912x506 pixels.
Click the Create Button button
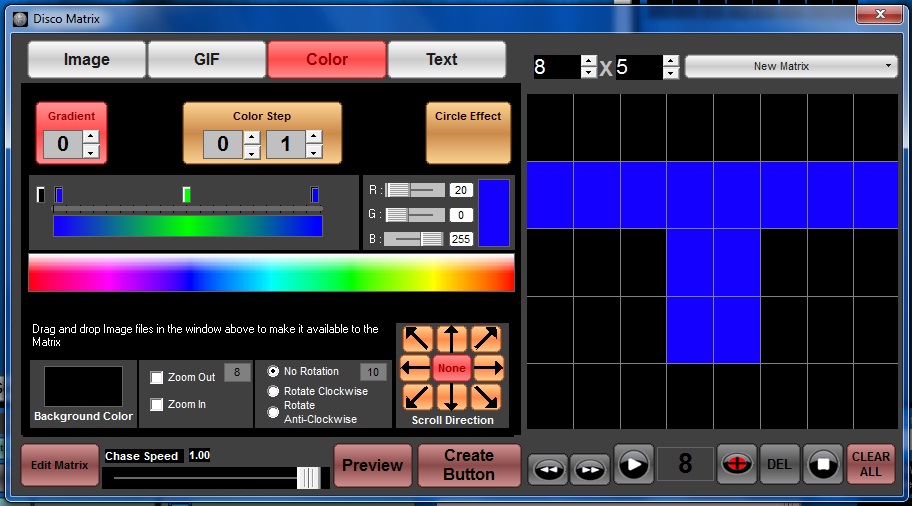click(x=469, y=465)
